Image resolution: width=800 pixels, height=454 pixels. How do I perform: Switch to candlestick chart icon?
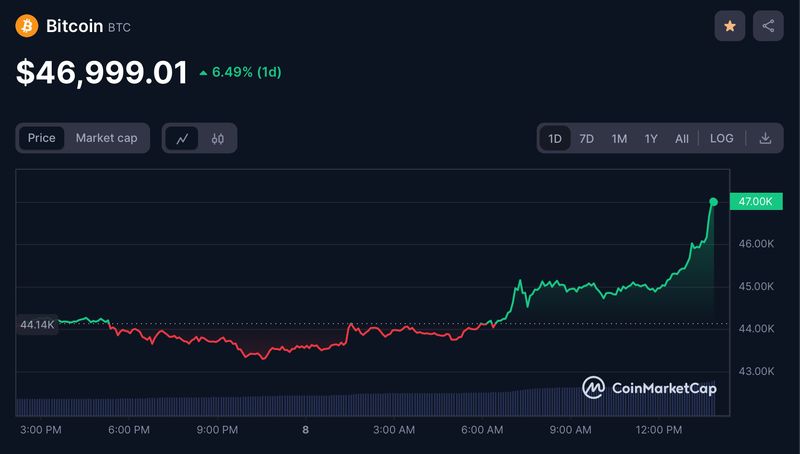click(x=218, y=138)
